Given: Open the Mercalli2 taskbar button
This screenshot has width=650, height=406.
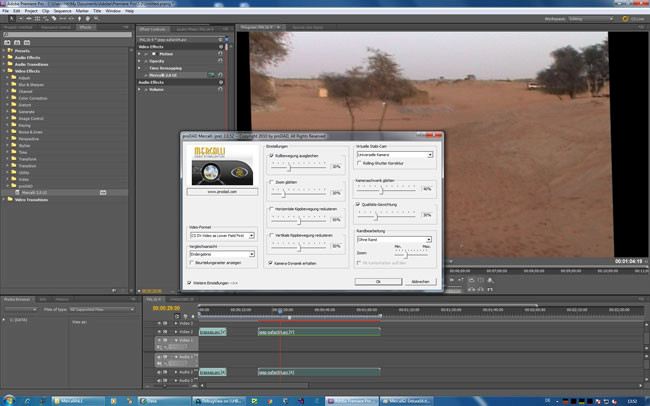Looking at the screenshot, I should click(406, 401).
